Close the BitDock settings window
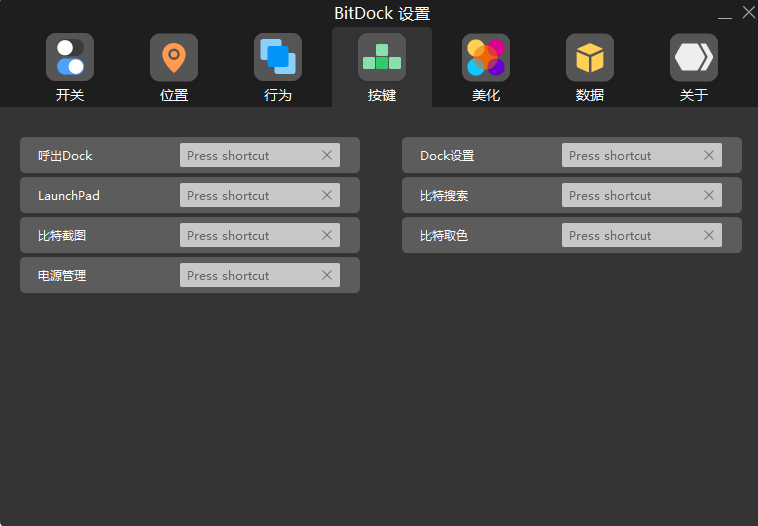This screenshot has width=758, height=526. [749, 13]
